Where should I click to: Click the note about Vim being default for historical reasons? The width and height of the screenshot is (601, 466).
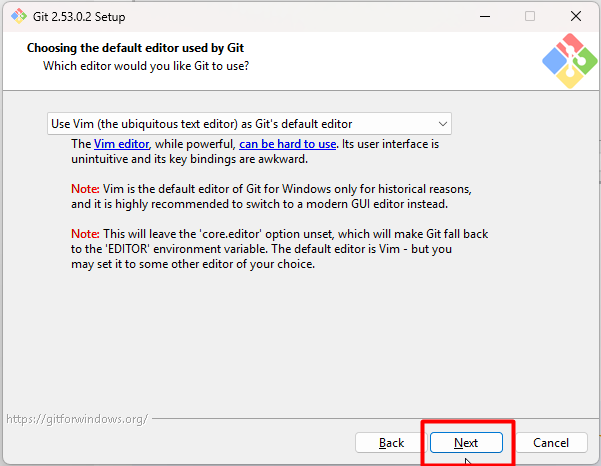pos(271,196)
